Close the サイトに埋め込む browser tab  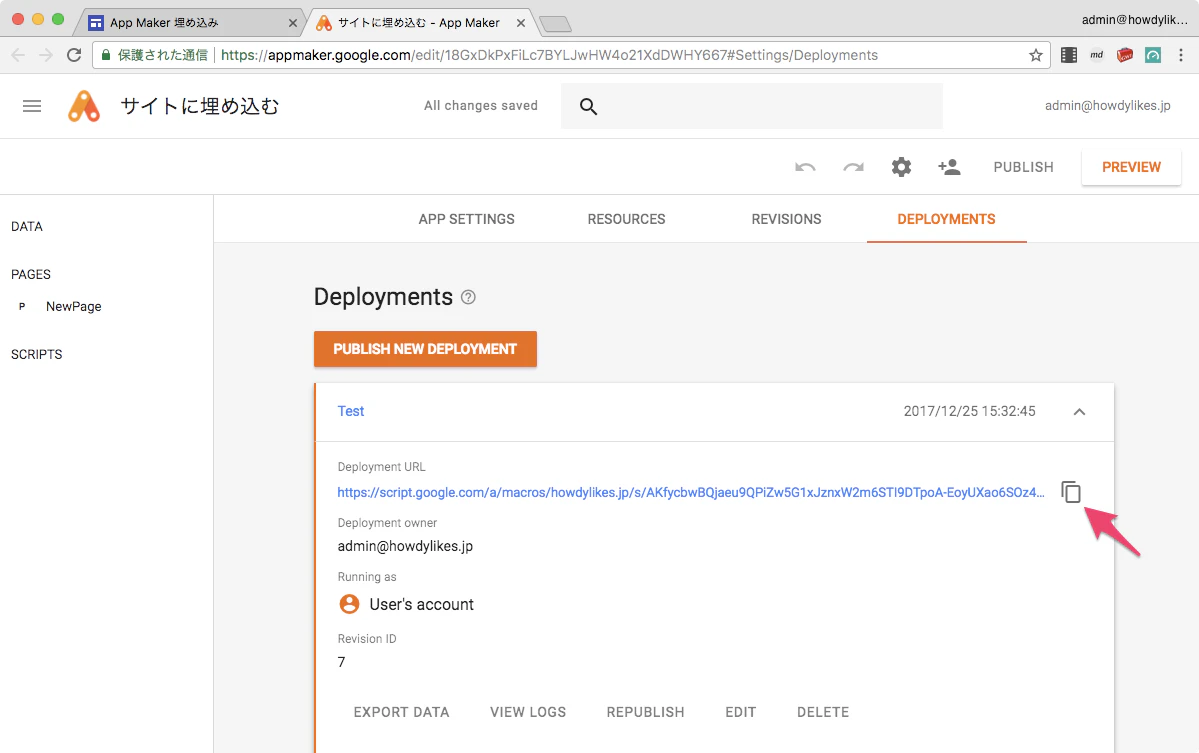tap(521, 23)
